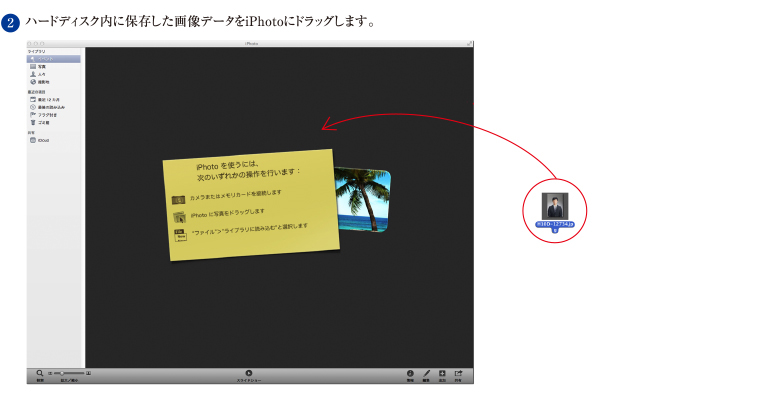Open Places (撮影地) globe item in sidebar
Image resolution: width=775 pixels, height=403 pixels.
click(x=53, y=82)
